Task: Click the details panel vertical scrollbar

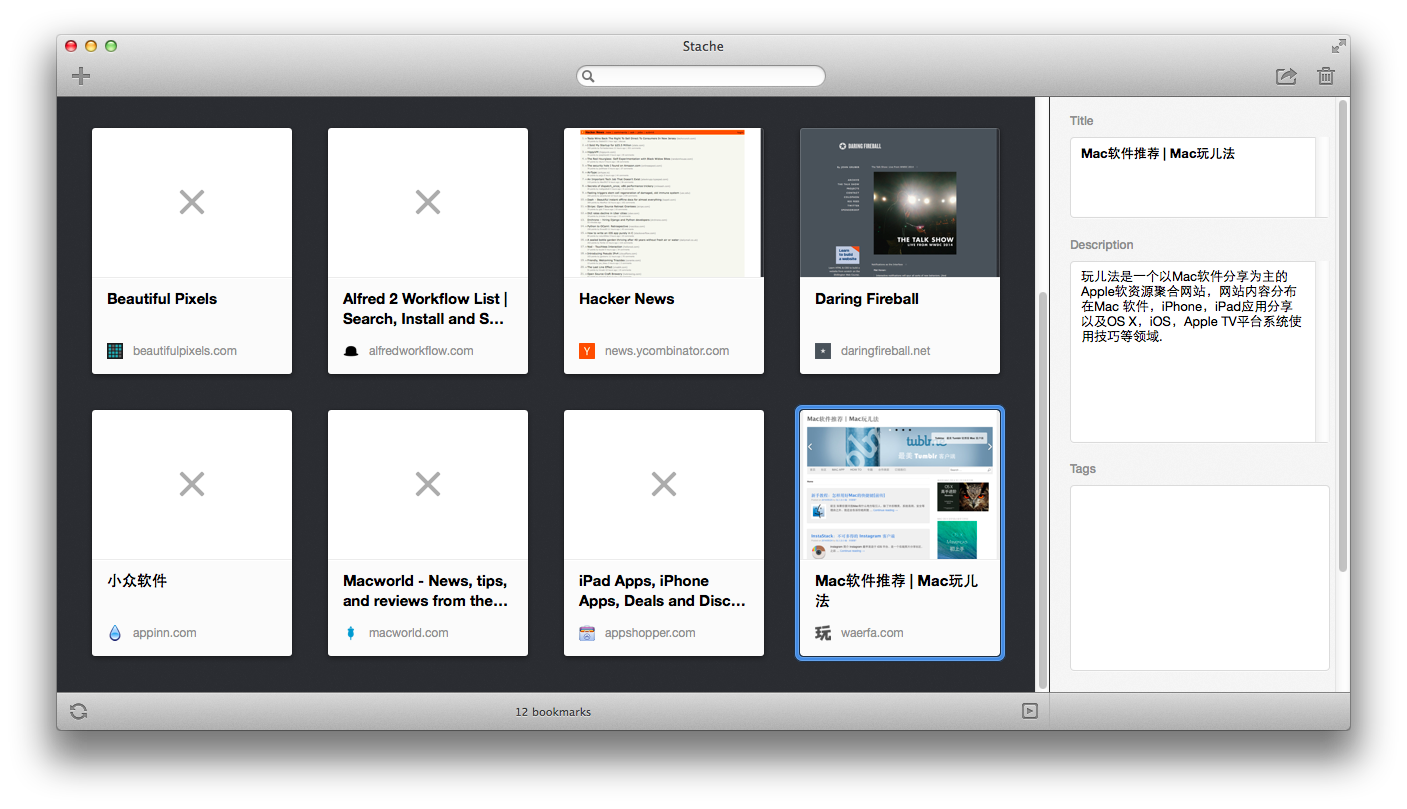Action: (1343, 336)
